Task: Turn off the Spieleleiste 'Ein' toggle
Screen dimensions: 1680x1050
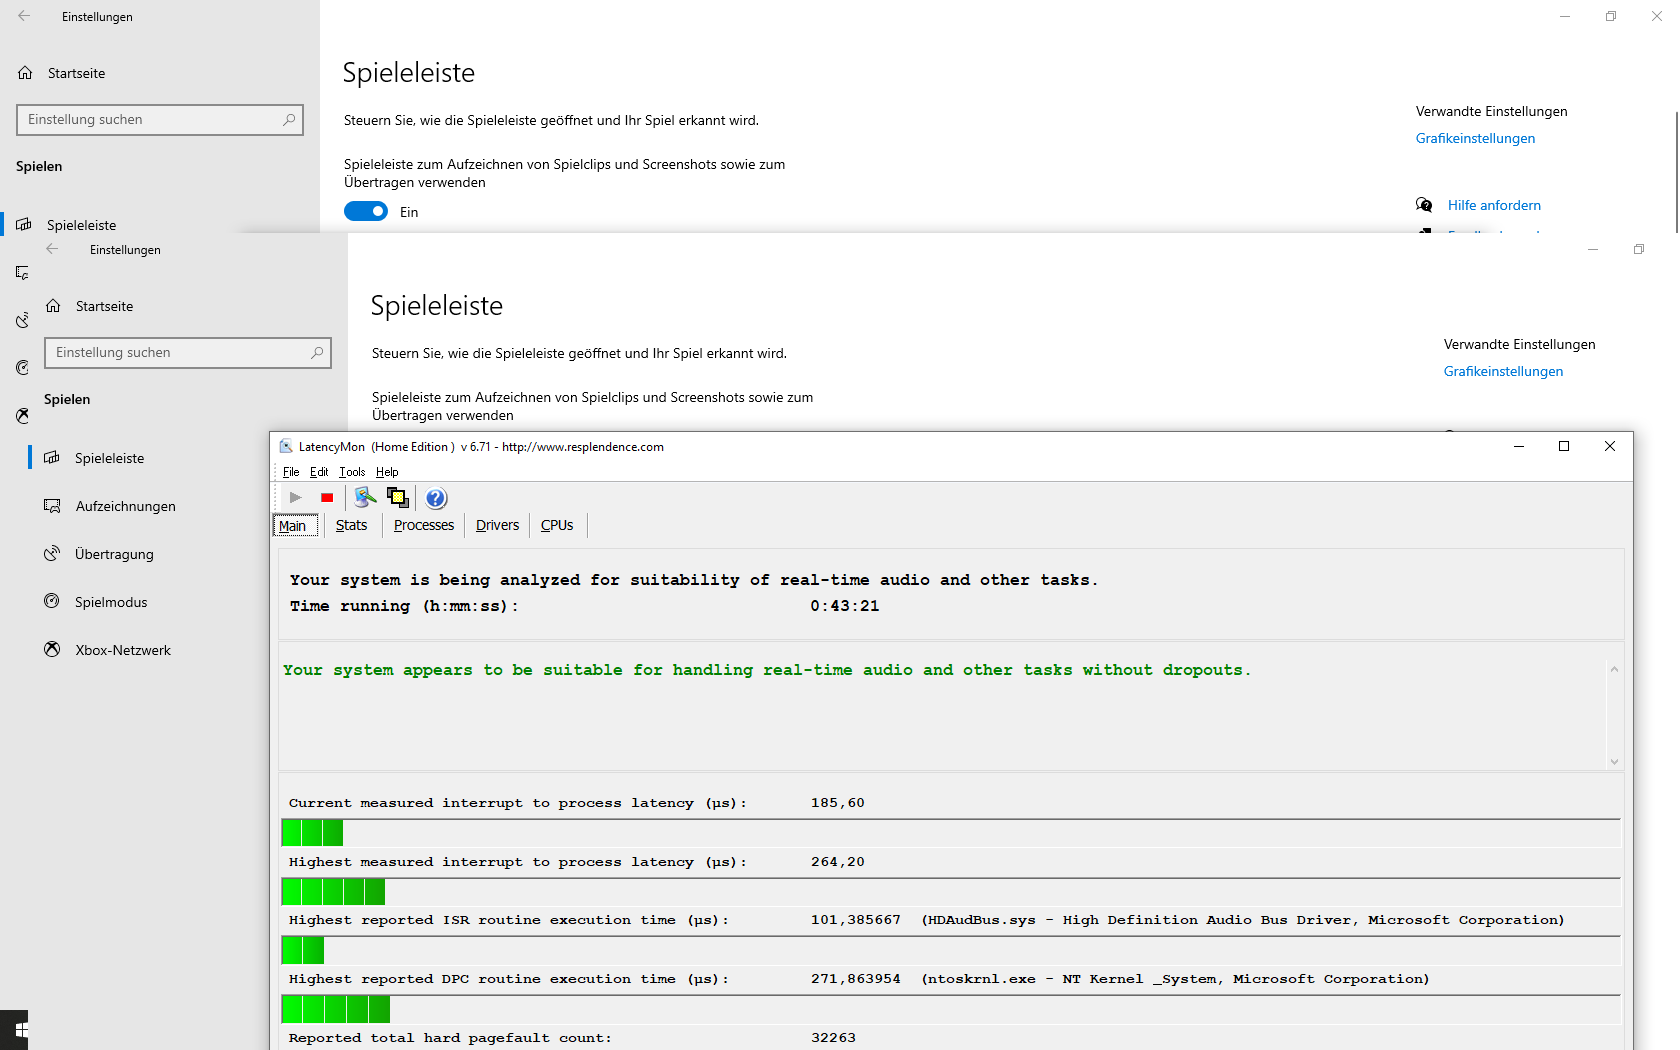Action: click(366, 211)
